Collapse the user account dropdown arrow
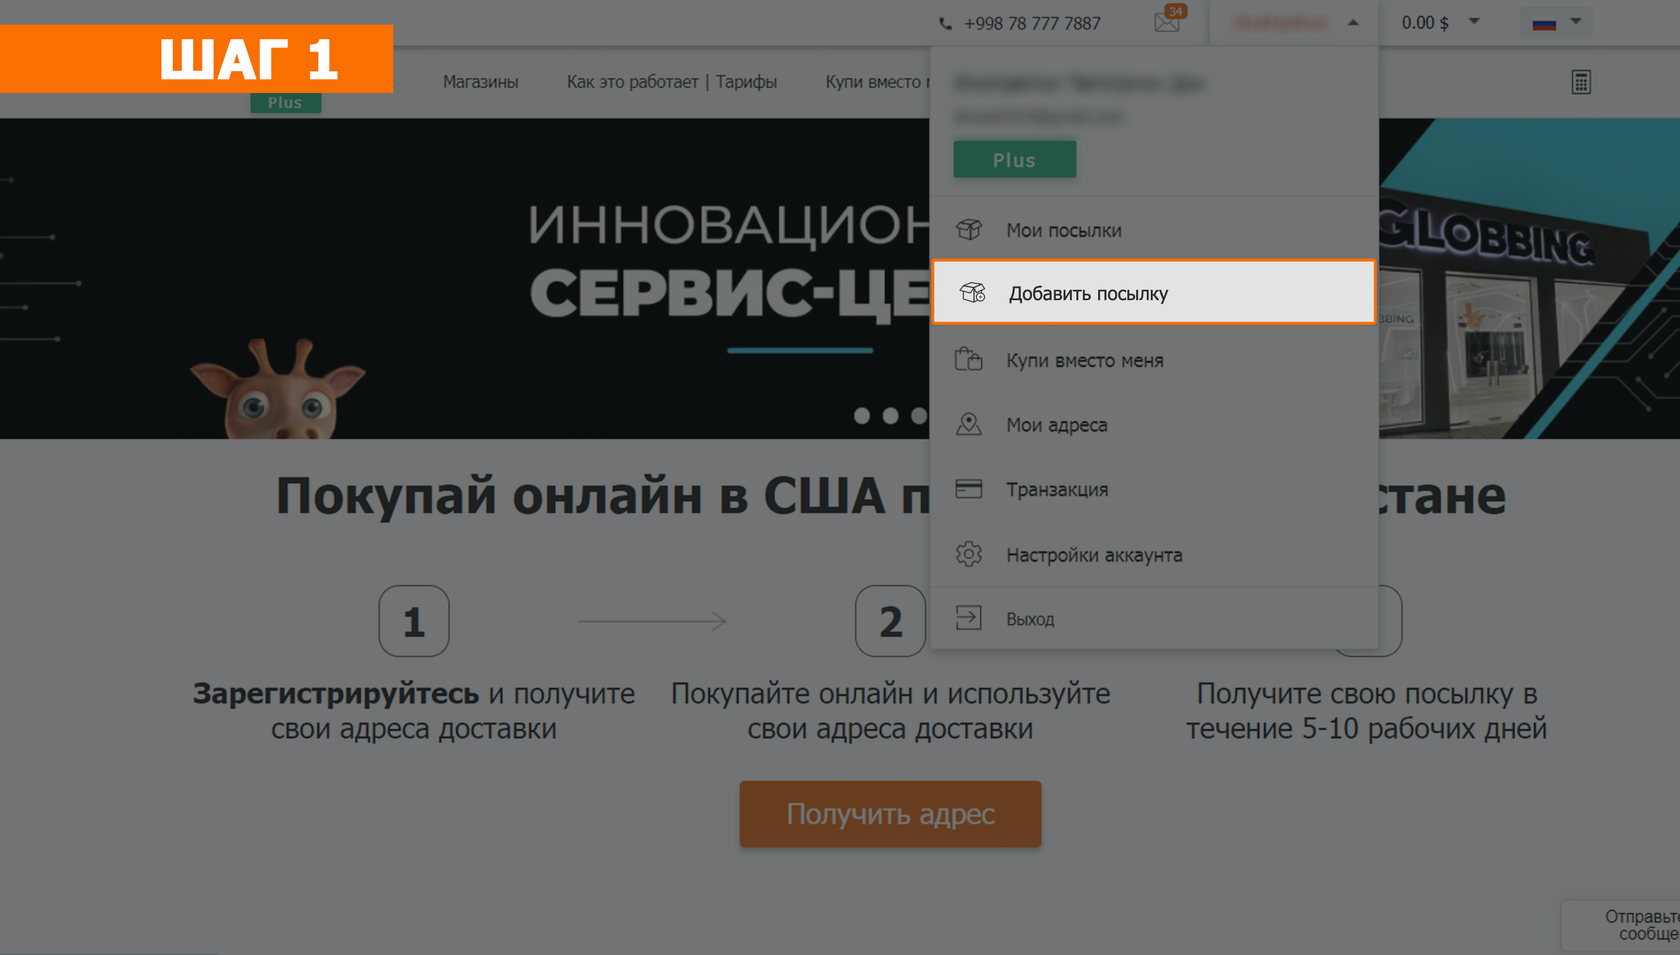This screenshot has width=1680, height=955. 1352,22
